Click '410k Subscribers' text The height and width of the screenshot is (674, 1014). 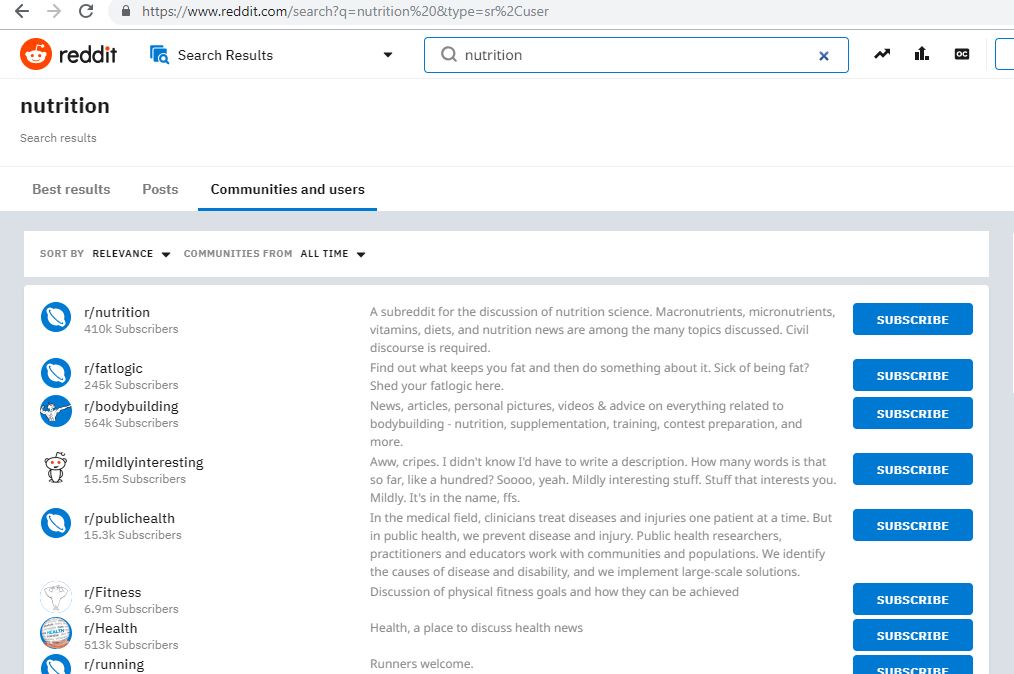(131, 329)
